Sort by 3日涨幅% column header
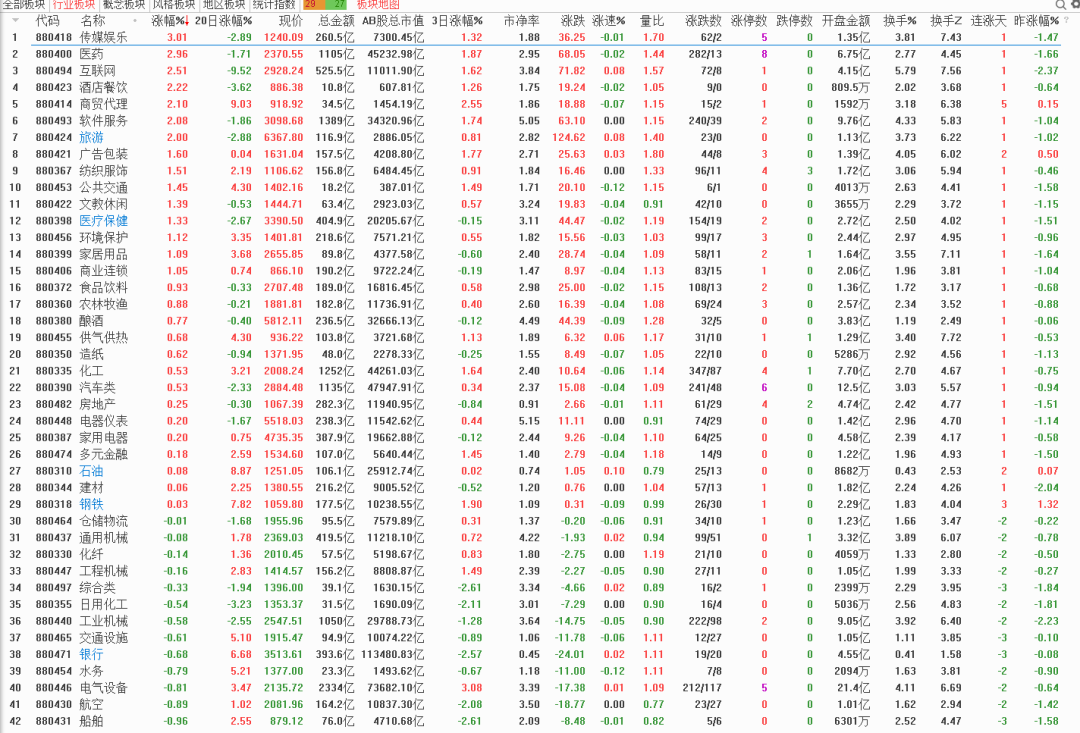This screenshot has width=1080, height=733. tap(457, 21)
